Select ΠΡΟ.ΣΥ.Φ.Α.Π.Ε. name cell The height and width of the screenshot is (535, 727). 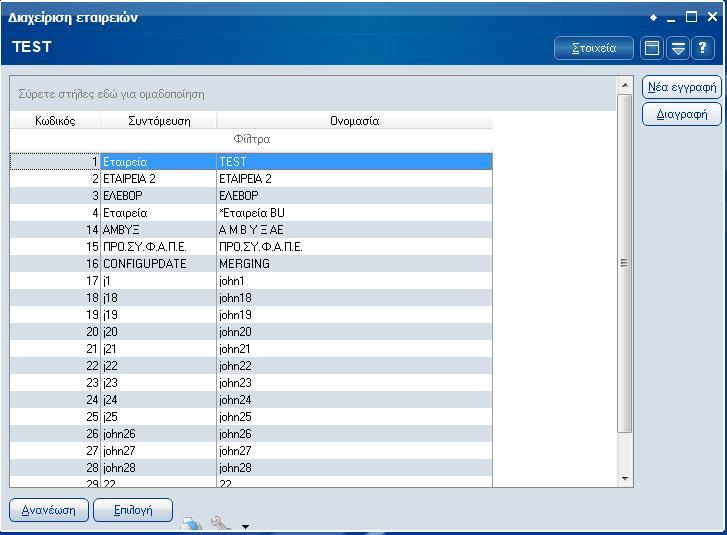point(355,247)
